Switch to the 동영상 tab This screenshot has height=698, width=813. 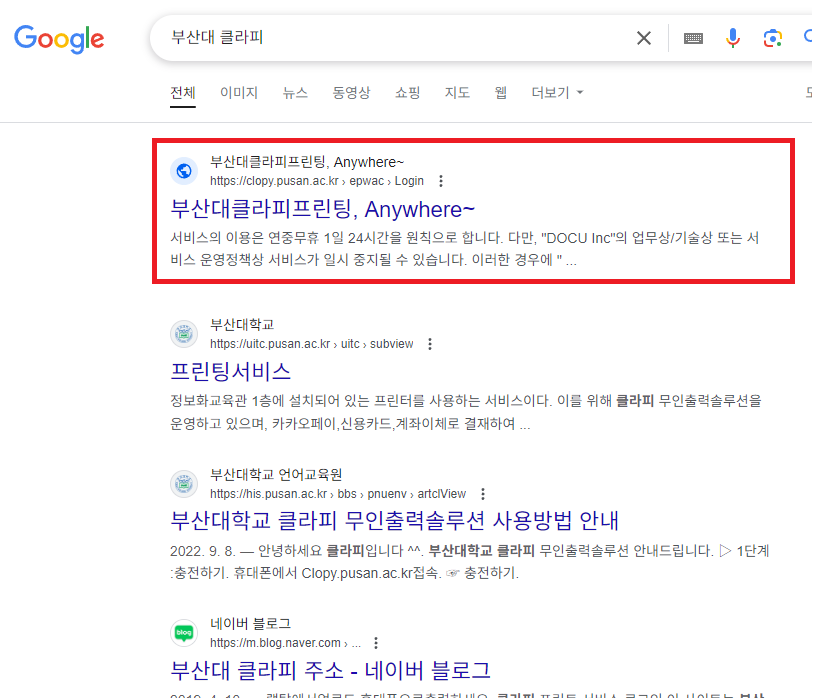pos(351,93)
